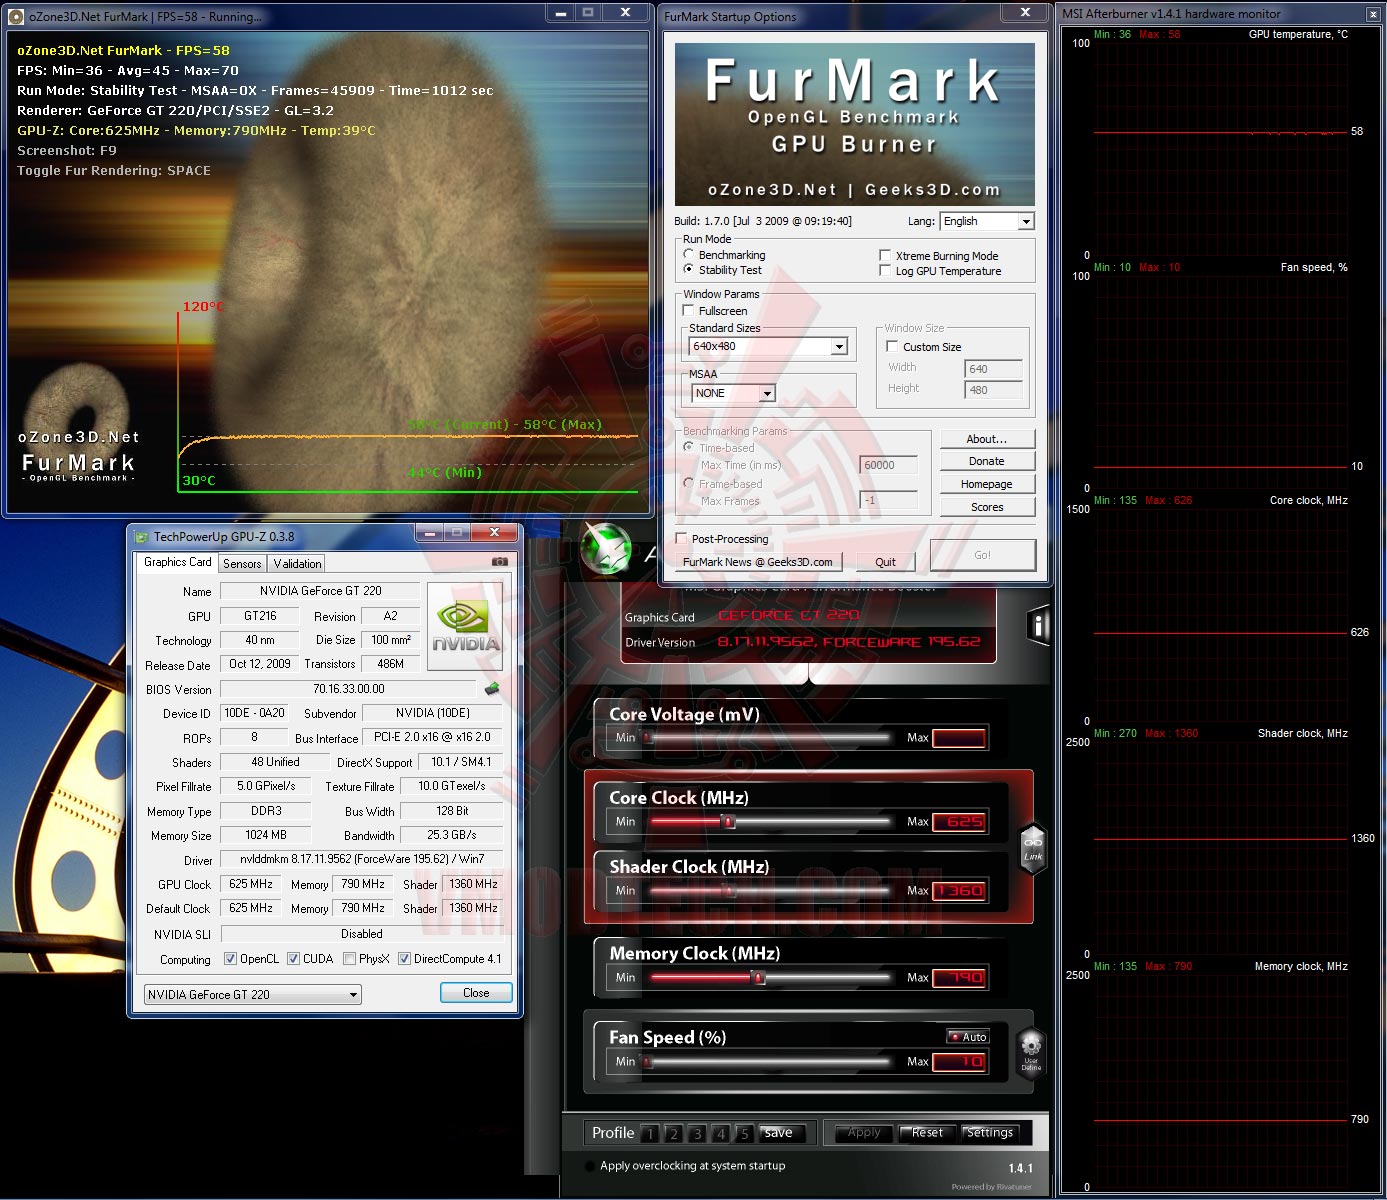Toggle the fan speed Auto button
The image size is (1387, 1200).
(968, 1037)
